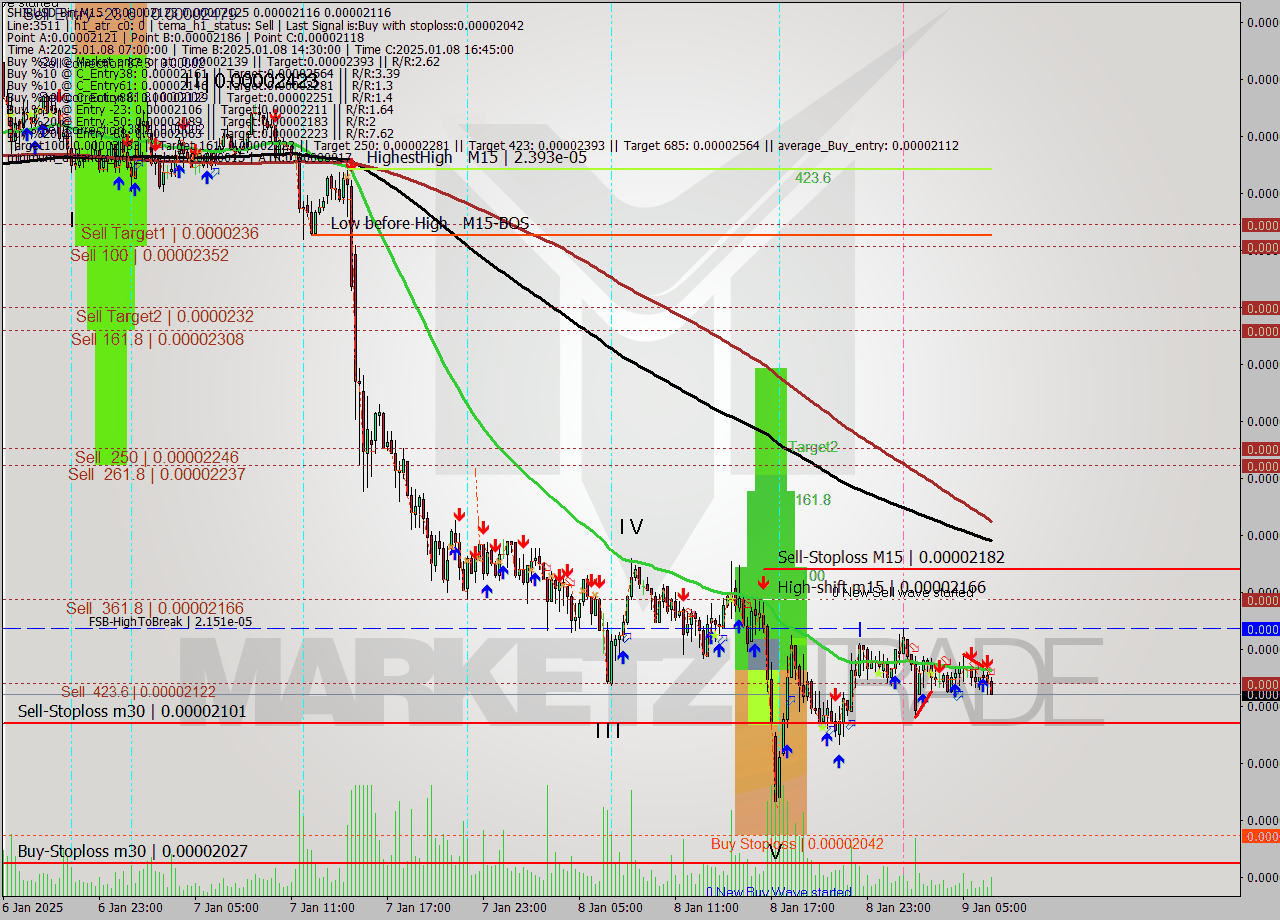Screen dimensions: 1280x920
Task: Click the '8 Jan 11:00' time label
Action: pos(706,908)
